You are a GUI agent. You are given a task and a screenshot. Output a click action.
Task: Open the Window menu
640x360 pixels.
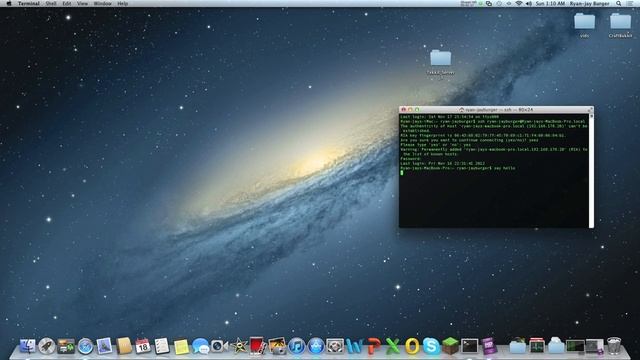(102, 3)
